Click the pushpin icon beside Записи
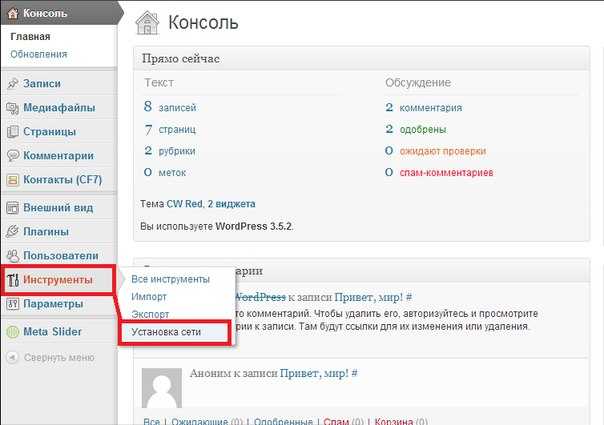604x425 pixels. click(x=13, y=83)
